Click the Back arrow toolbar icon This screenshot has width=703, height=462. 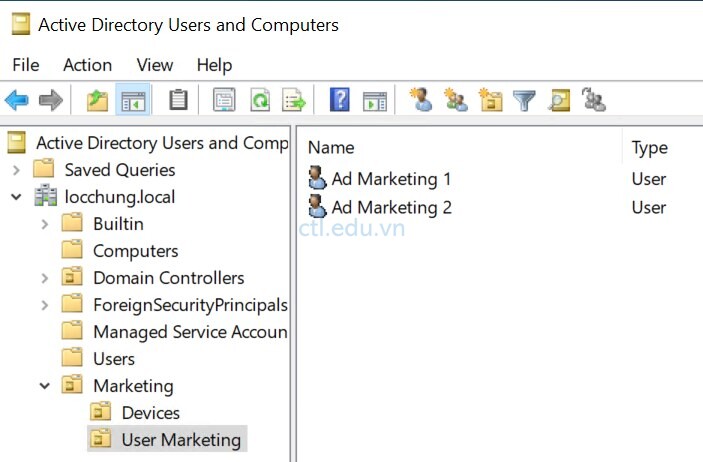tap(17, 100)
